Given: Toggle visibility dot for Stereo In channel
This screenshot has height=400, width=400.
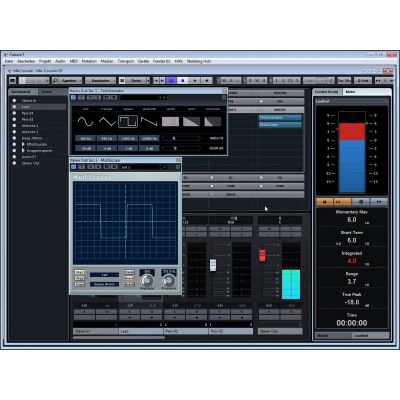Looking at the screenshot, I should pos(14,100).
